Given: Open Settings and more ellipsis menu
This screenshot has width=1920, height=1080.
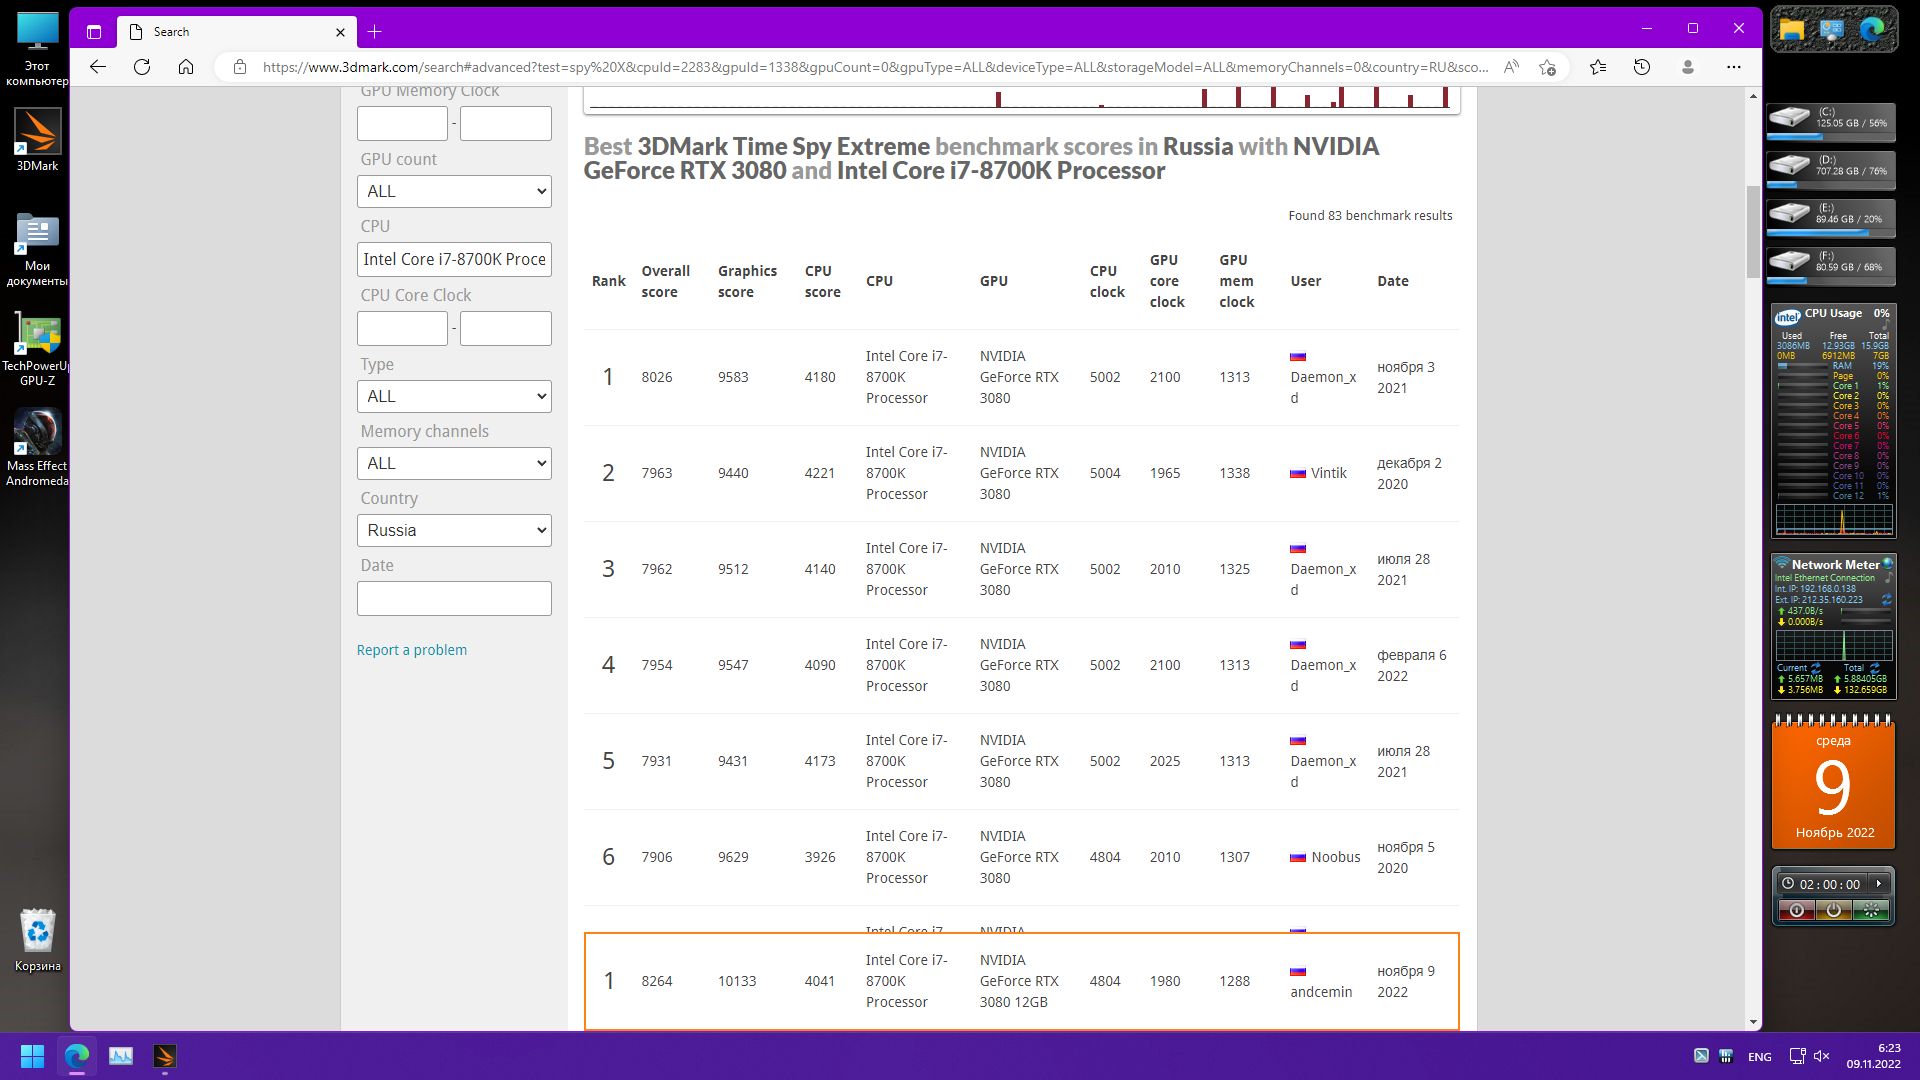Looking at the screenshot, I should click(x=1733, y=67).
